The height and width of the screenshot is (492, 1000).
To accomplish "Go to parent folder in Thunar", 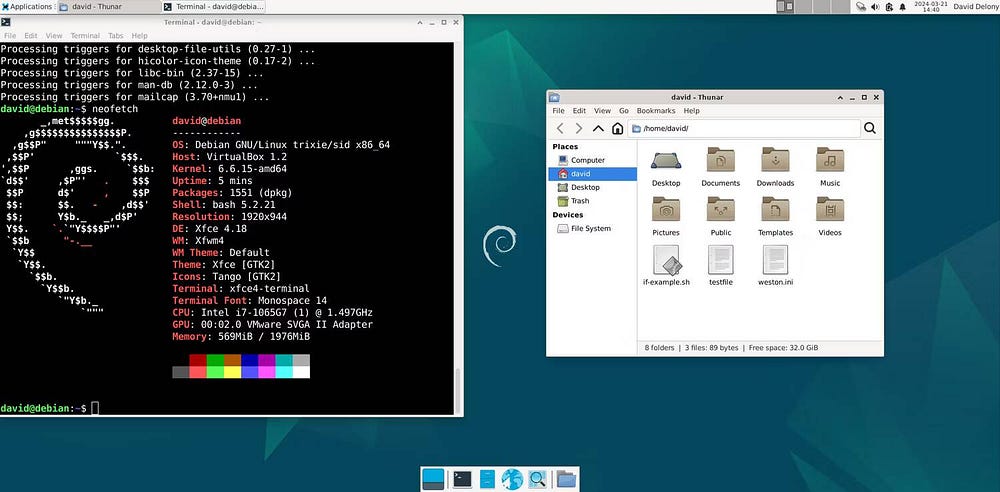I will 598,128.
